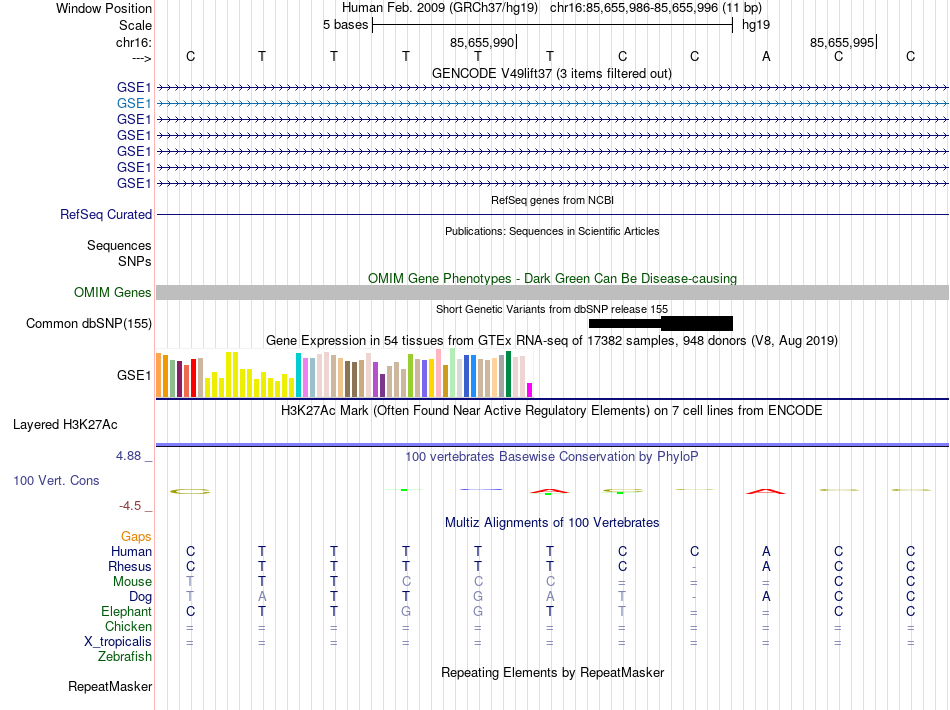Open 'Short Genetic Variants from dbSNP release 155' title
This screenshot has width=950, height=710.
point(552,309)
